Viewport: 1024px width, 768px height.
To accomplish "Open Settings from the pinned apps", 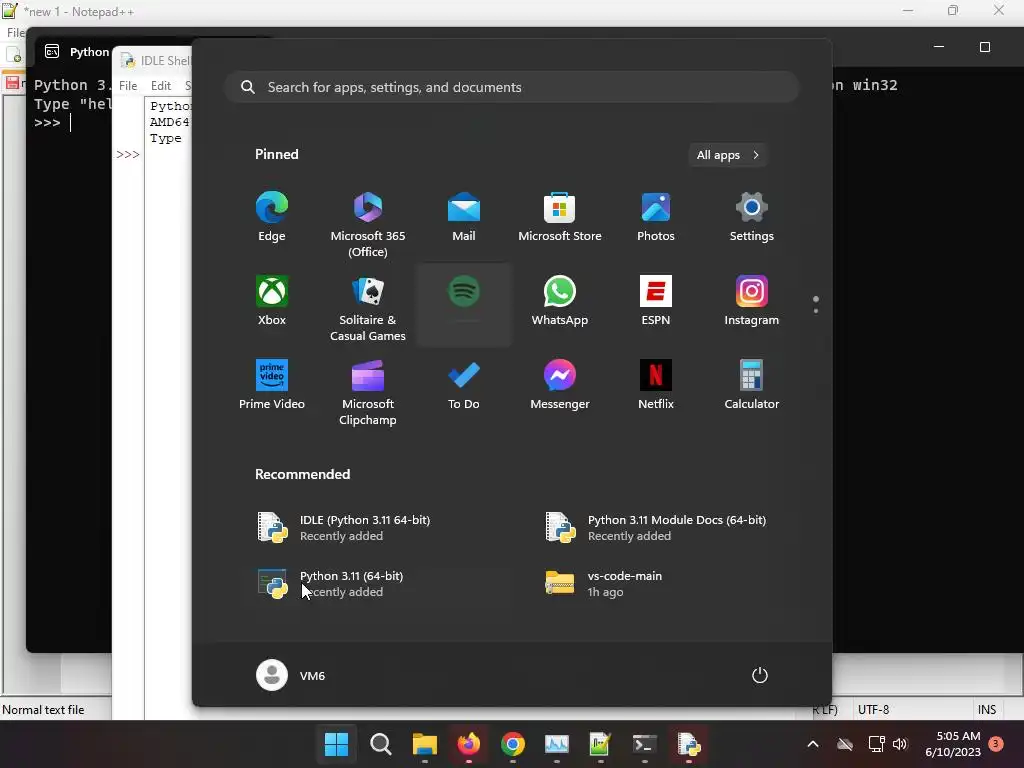I will [x=752, y=217].
